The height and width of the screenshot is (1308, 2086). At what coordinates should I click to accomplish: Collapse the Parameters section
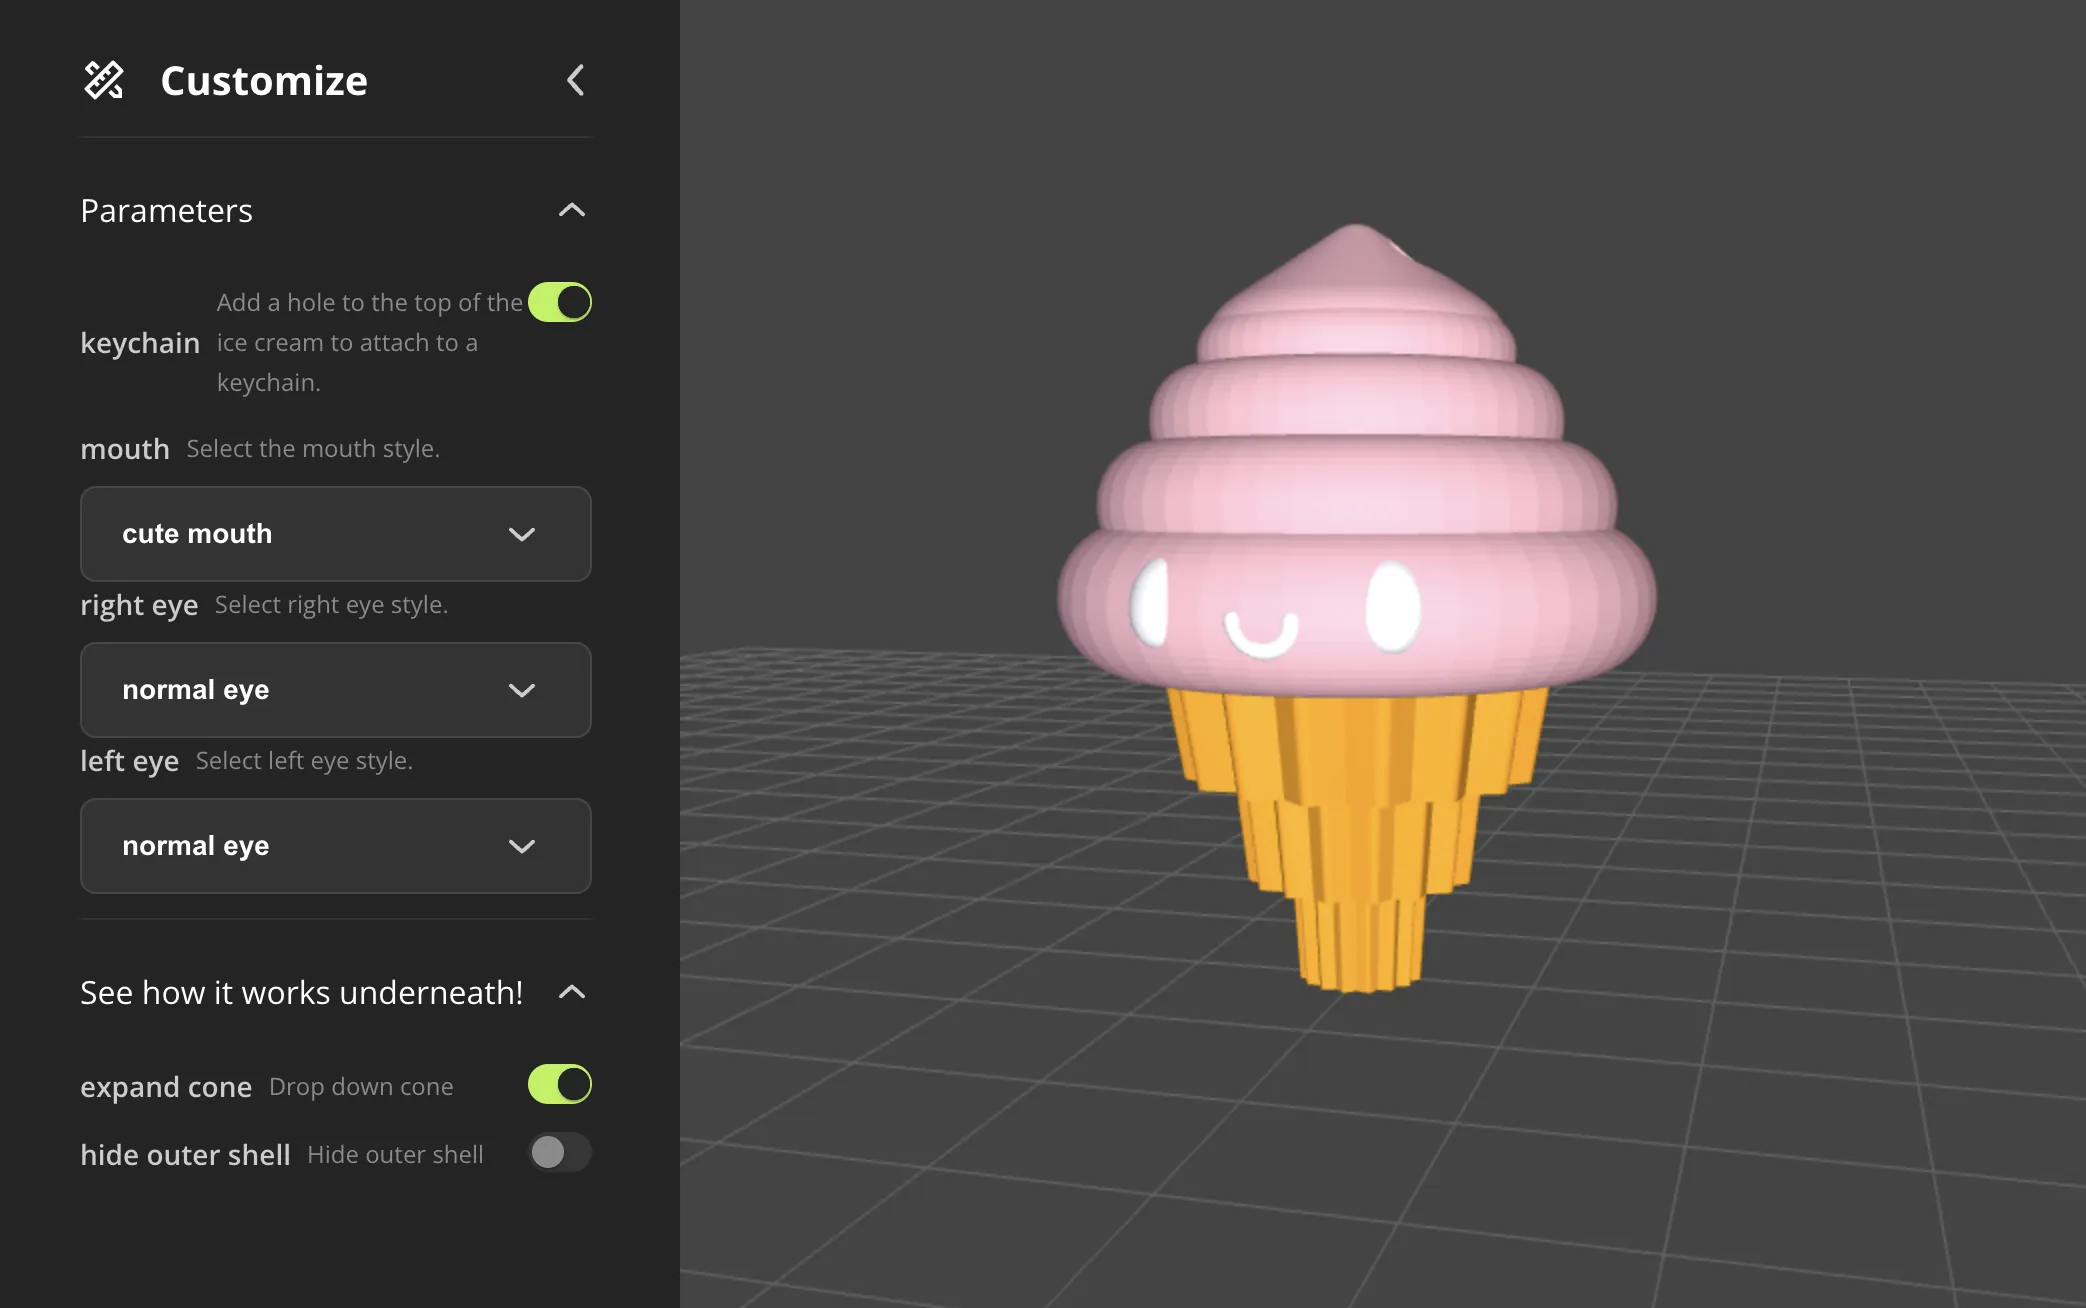click(x=572, y=210)
